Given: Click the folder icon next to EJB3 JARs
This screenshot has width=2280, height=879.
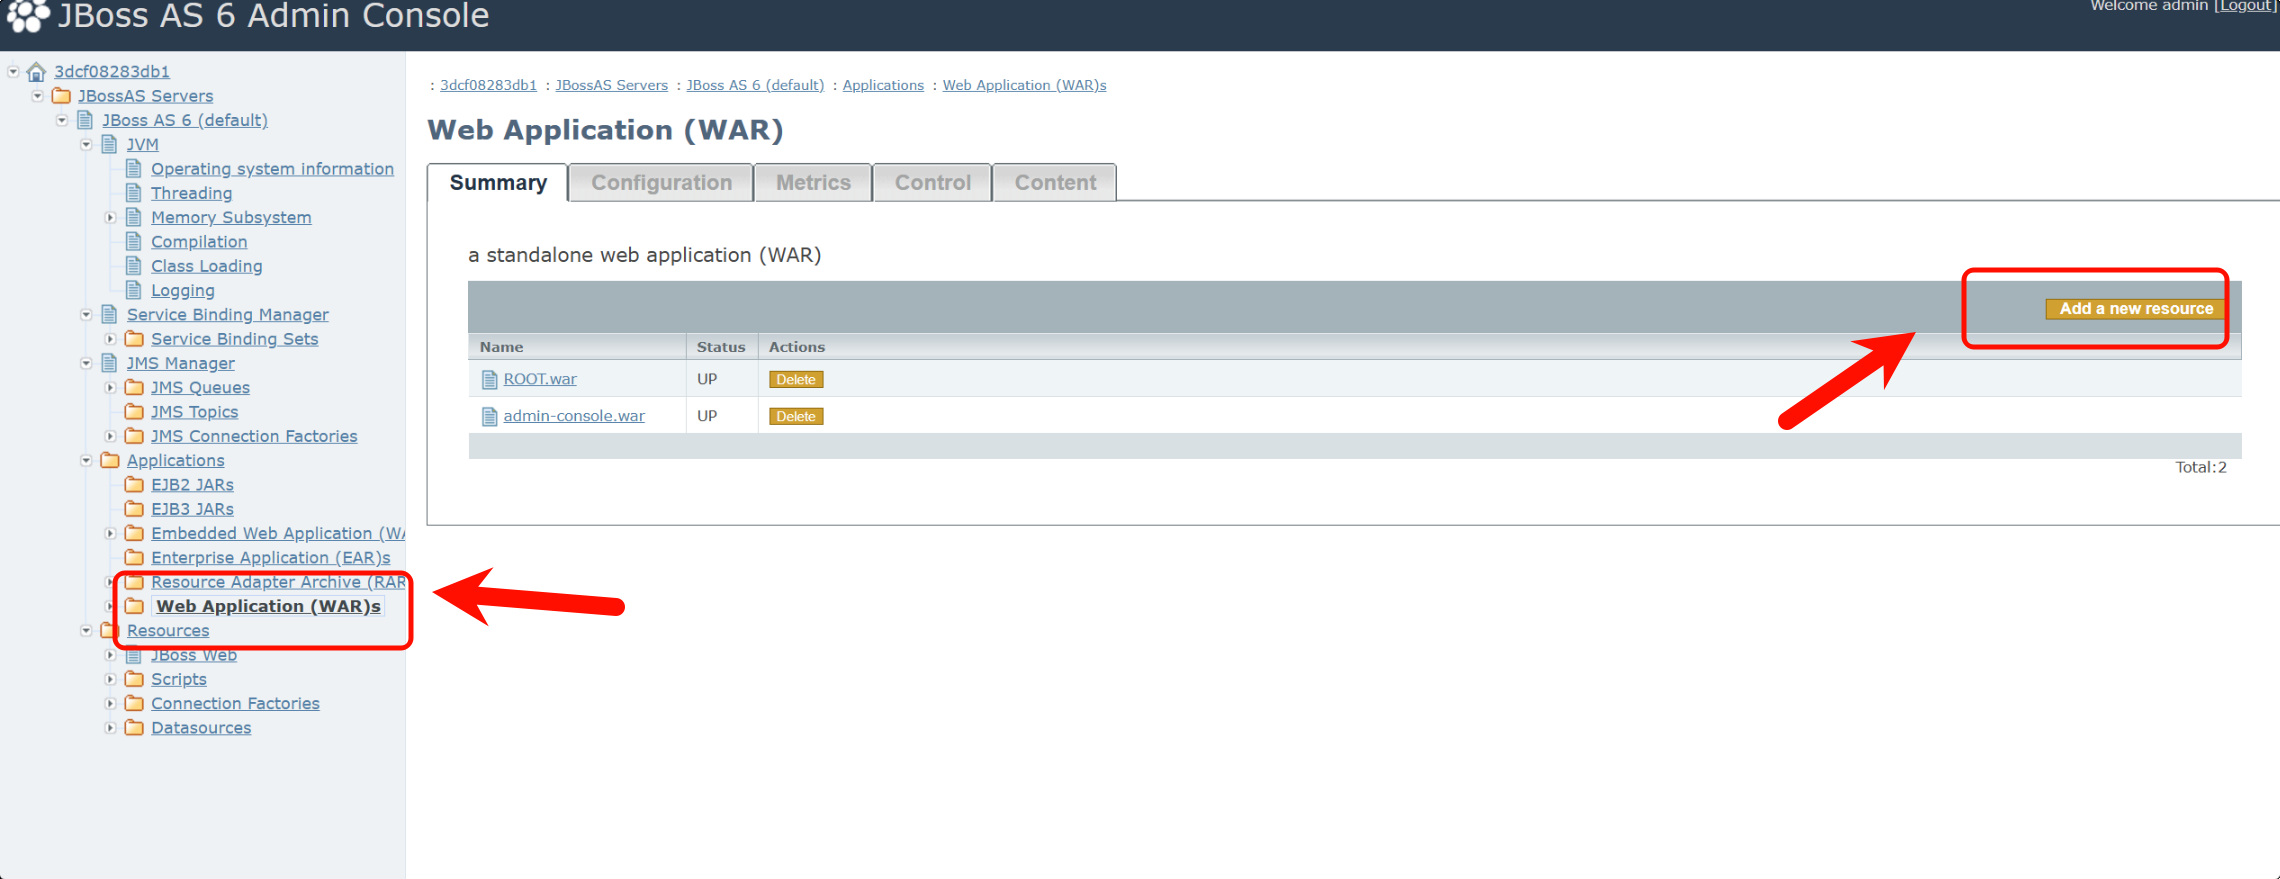Looking at the screenshot, I should click(134, 509).
